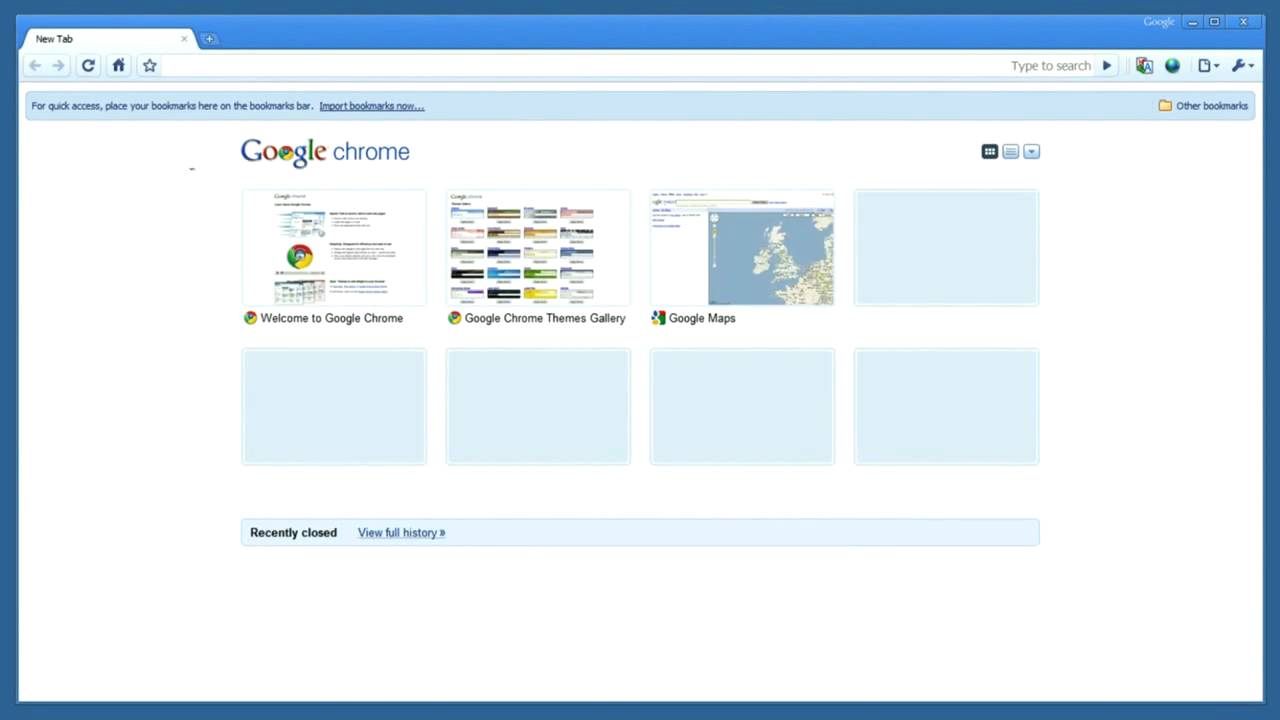Switch to thumbnail grid view
The height and width of the screenshot is (720, 1280).
[x=990, y=152]
